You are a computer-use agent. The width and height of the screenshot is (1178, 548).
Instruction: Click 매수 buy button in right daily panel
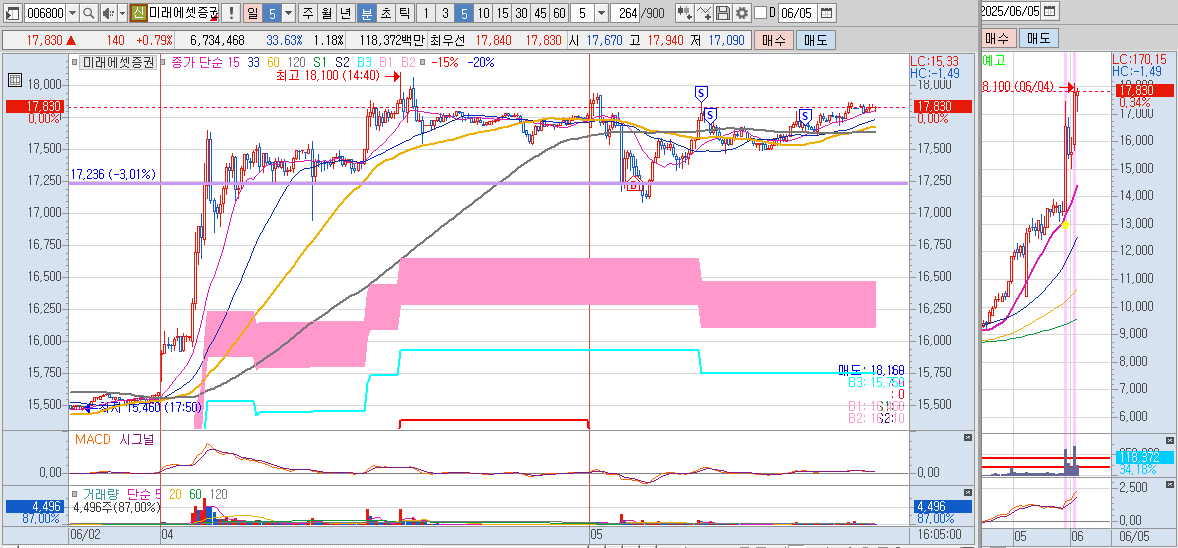click(x=998, y=37)
